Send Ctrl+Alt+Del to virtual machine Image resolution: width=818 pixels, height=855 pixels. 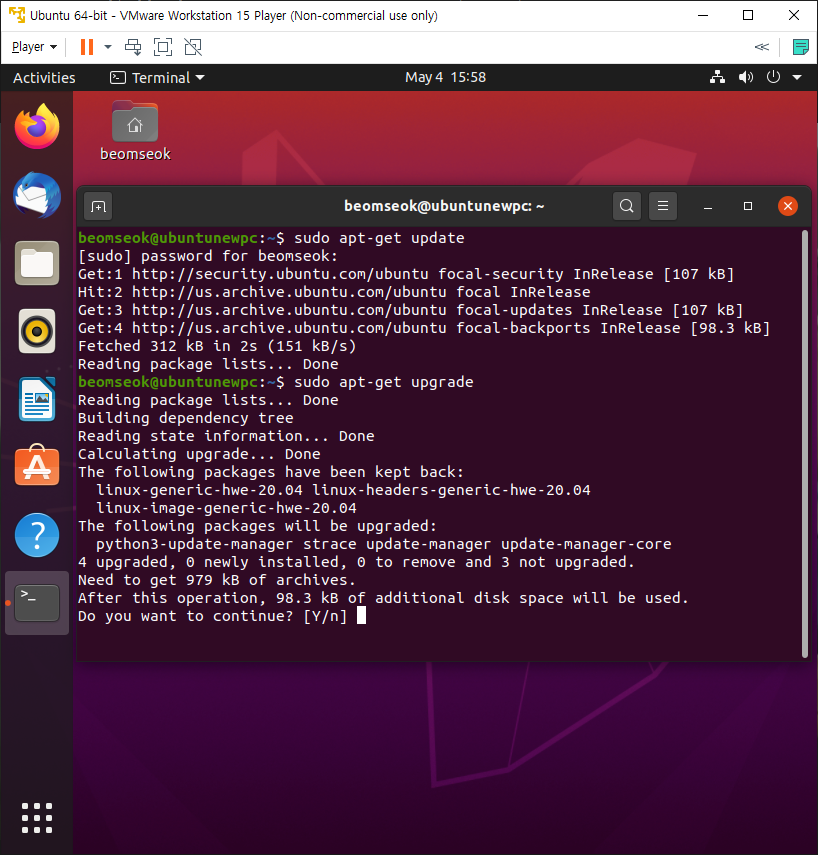133,47
